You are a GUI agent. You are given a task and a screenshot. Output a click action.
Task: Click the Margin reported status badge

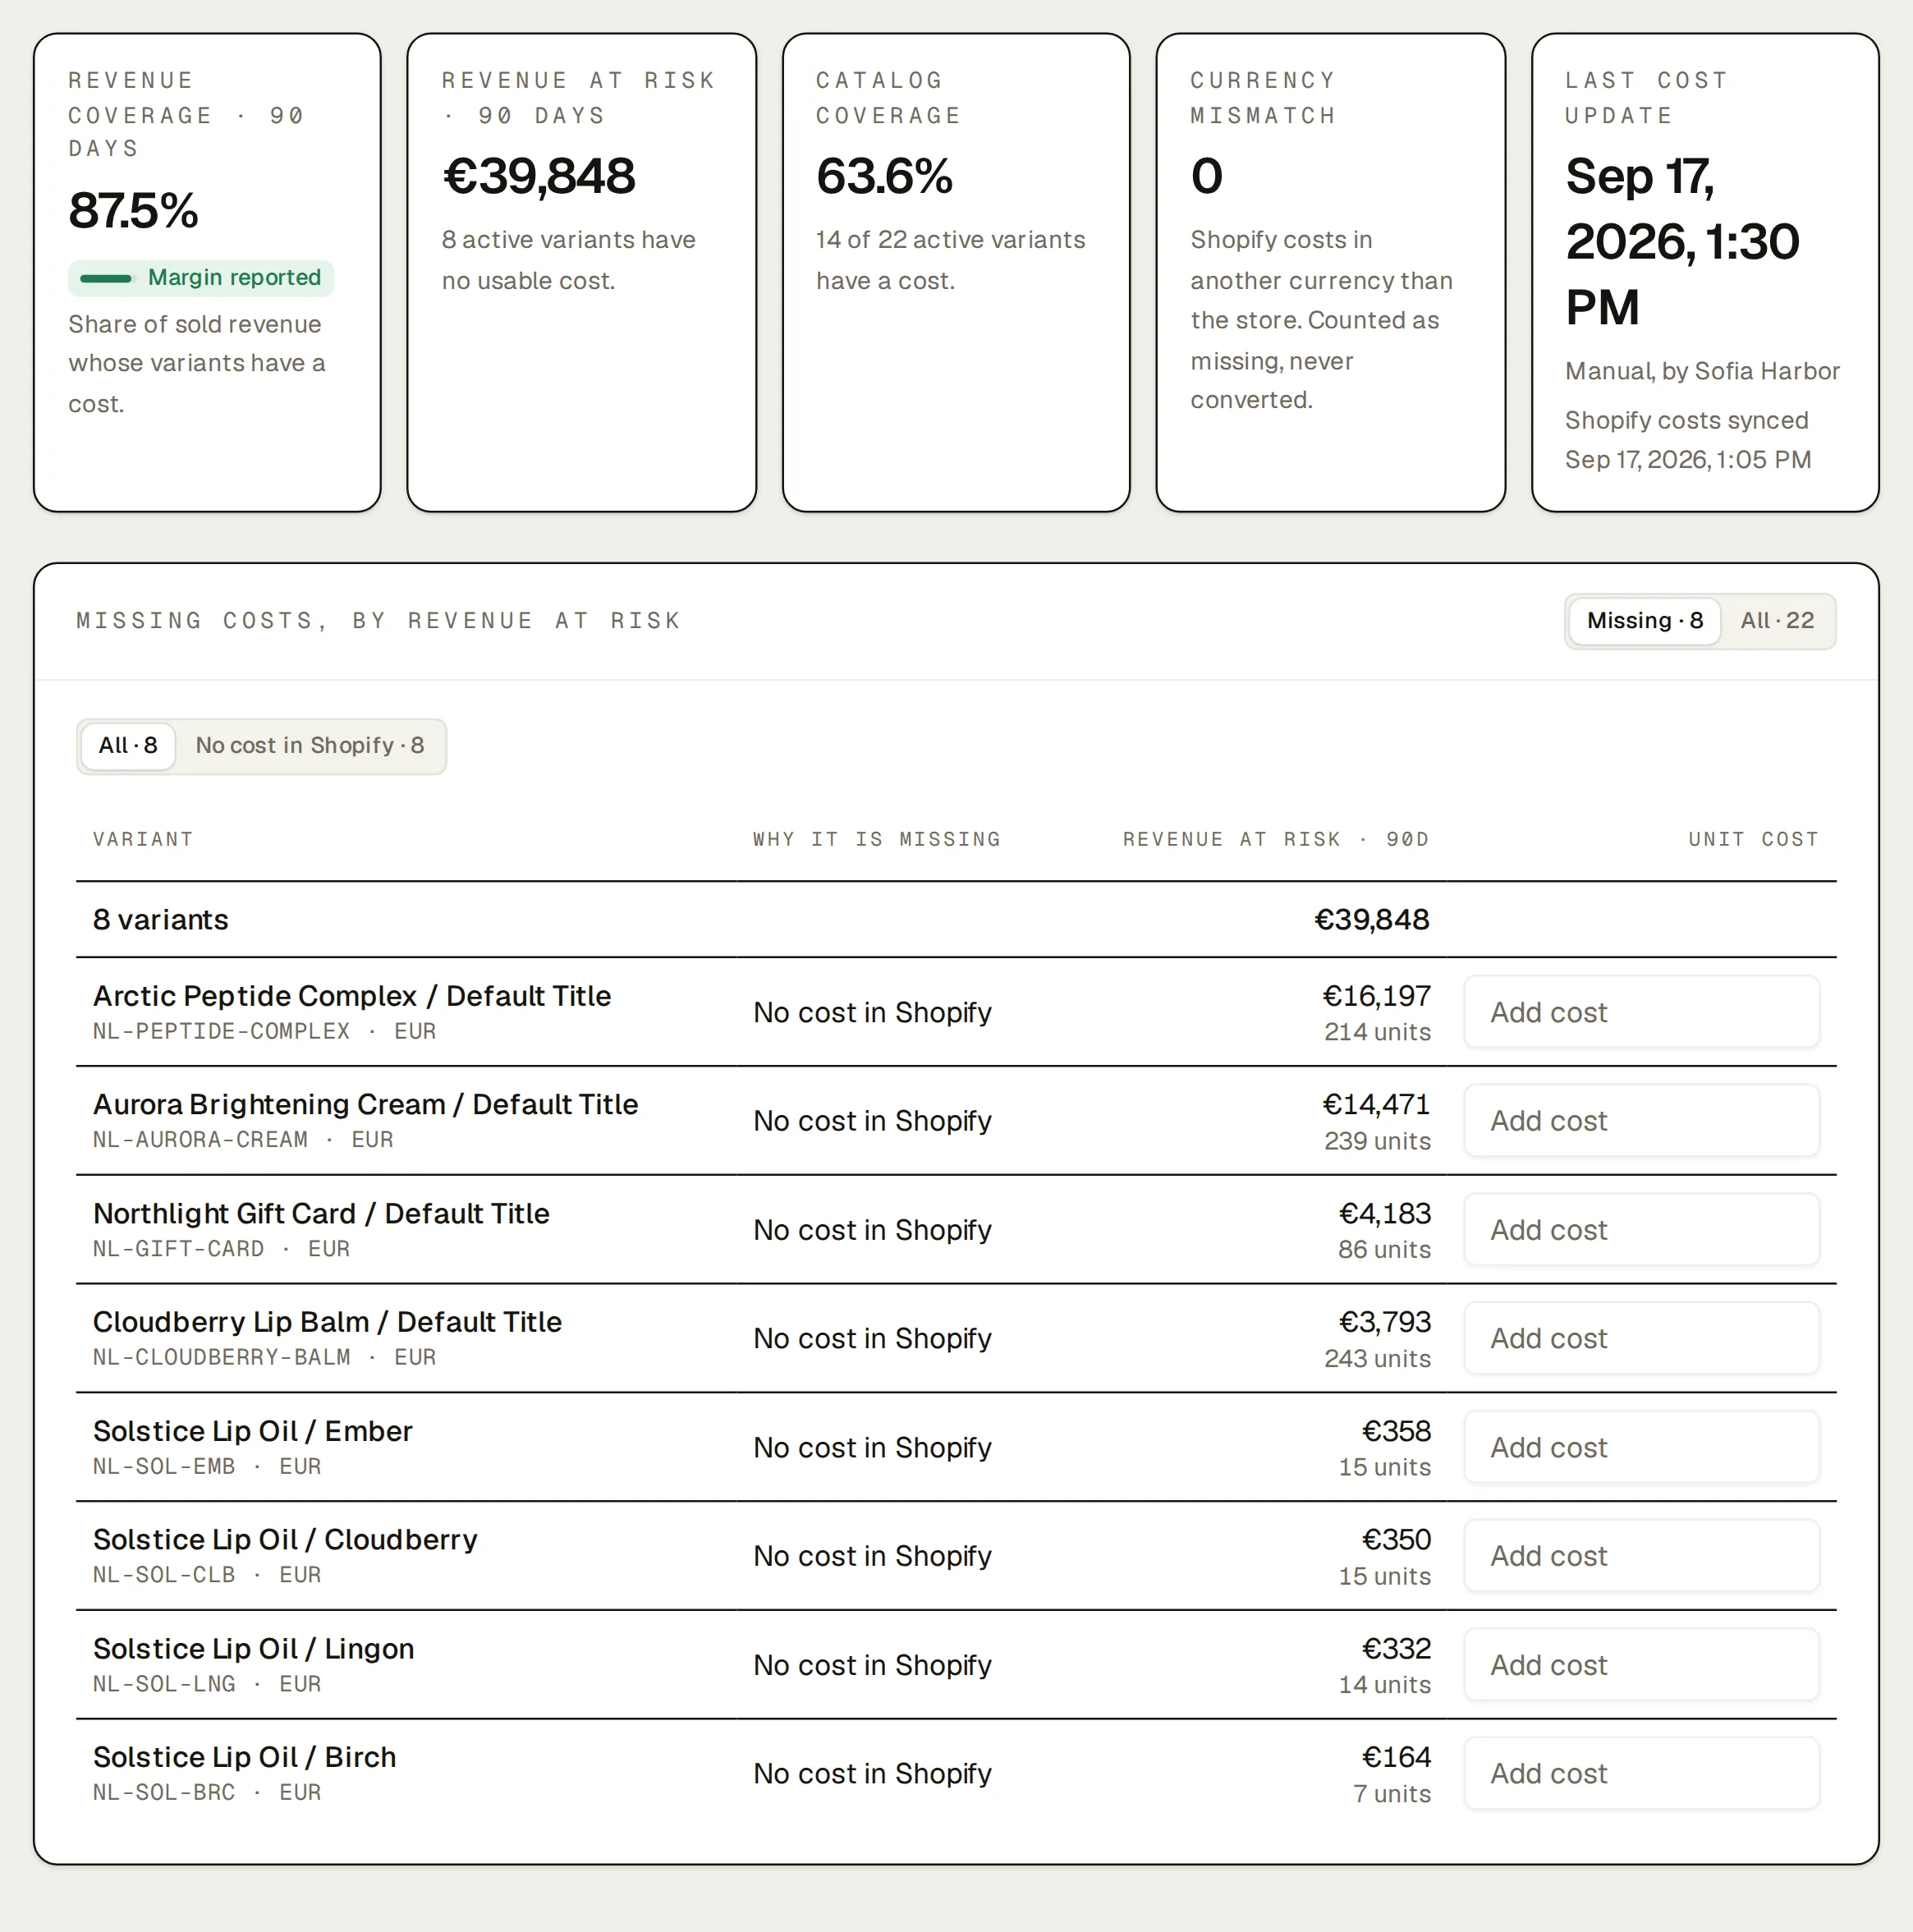[x=201, y=278]
